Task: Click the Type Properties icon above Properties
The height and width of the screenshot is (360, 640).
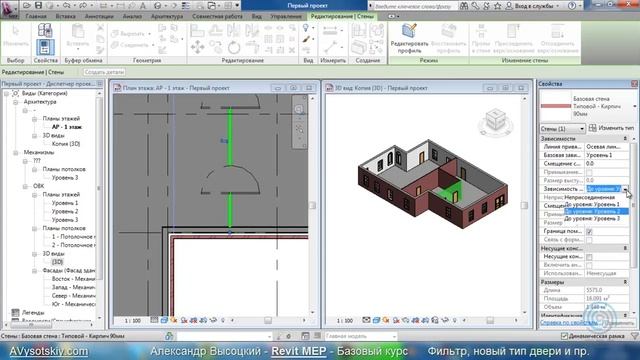Action: click(x=45, y=30)
